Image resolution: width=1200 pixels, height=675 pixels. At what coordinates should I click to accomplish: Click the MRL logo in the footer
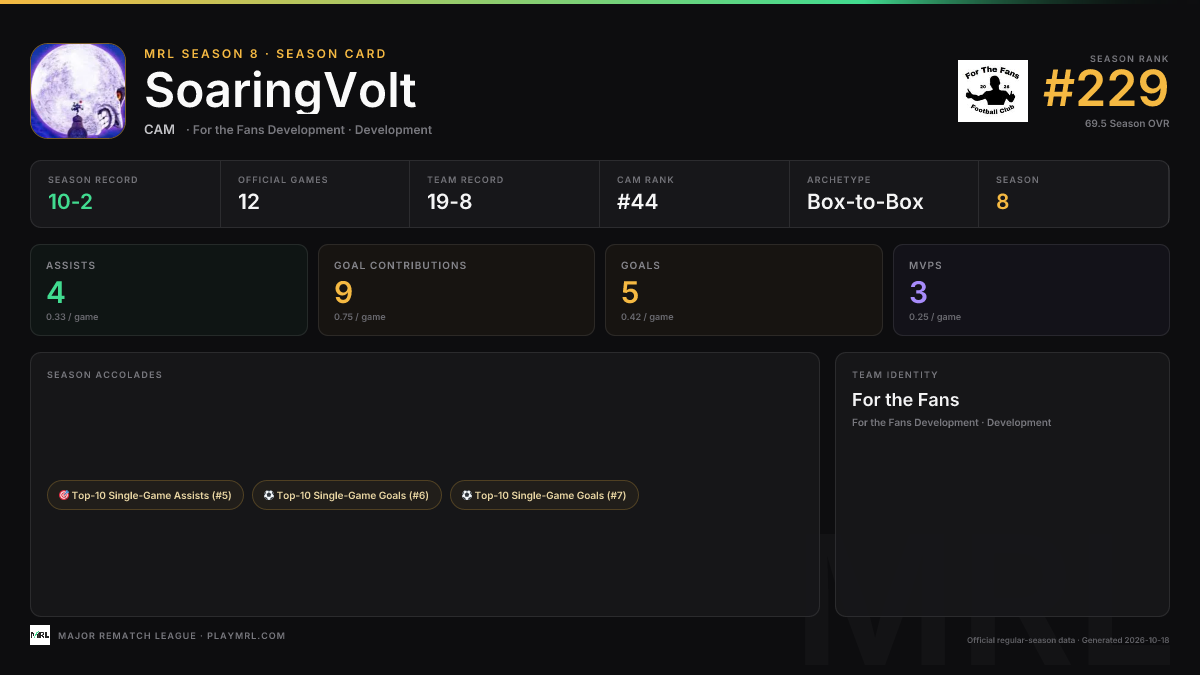pyautogui.click(x=40, y=635)
